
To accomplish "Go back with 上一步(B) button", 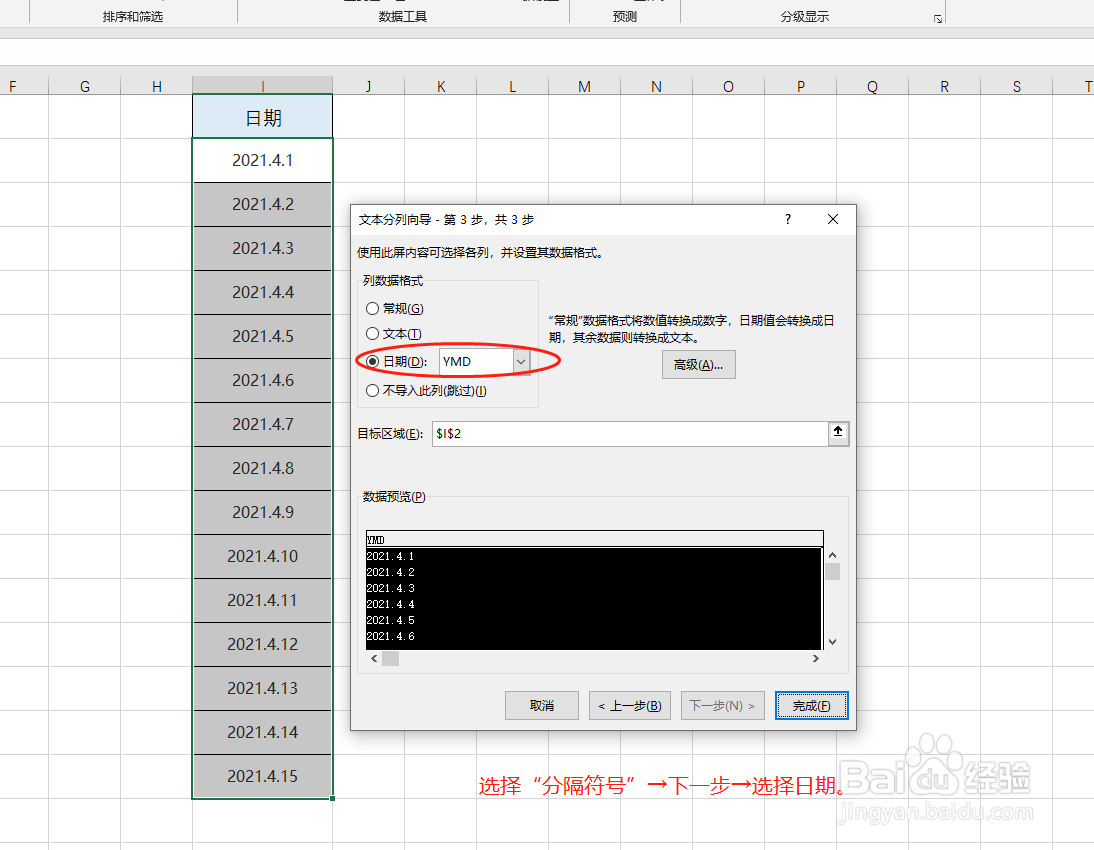I will click(630, 706).
